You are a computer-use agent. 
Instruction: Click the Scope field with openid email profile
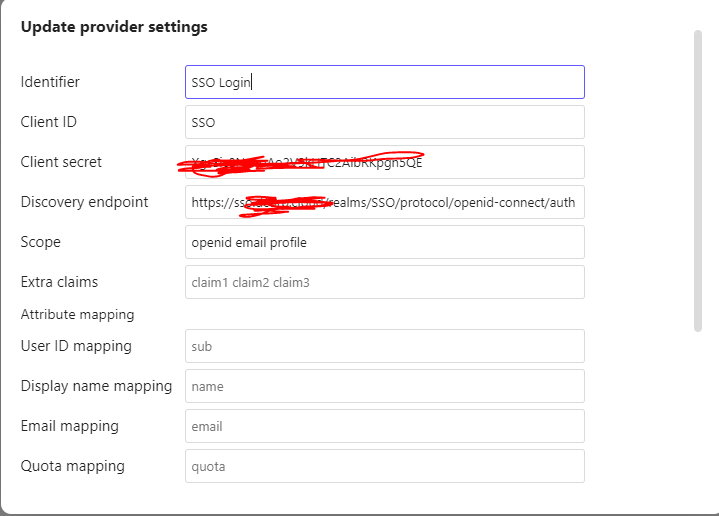click(x=384, y=242)
